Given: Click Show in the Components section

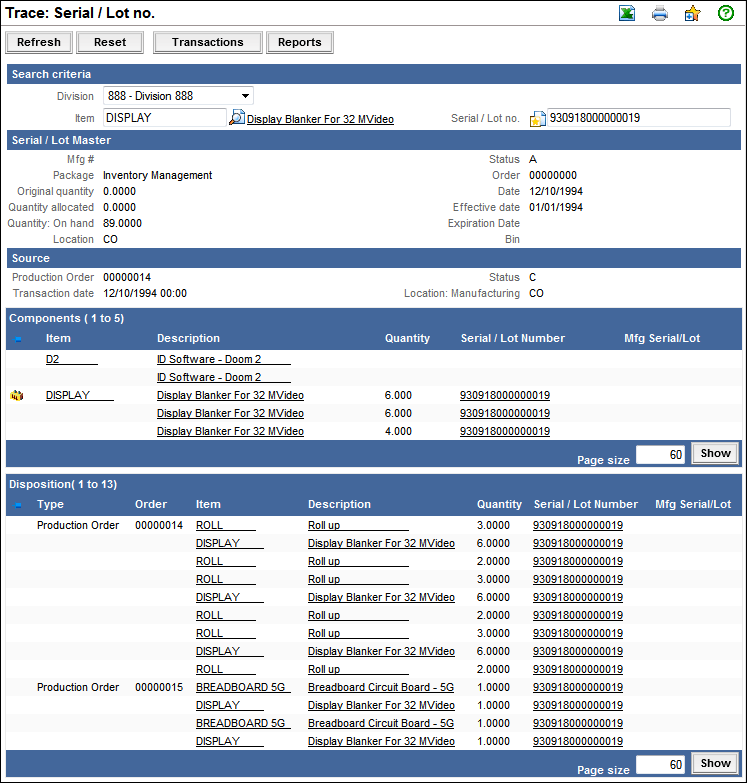Looking at the screenshot, I should [715, 453].
